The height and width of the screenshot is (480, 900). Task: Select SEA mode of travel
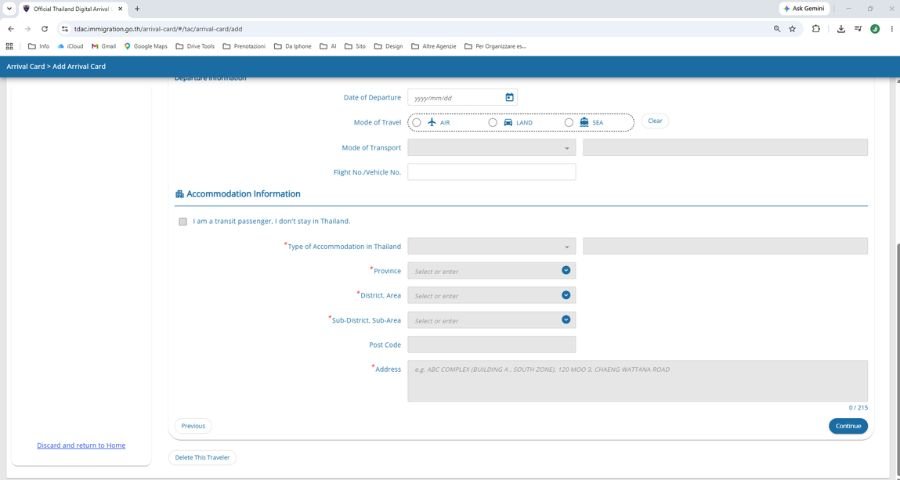(x=569, y=122)
